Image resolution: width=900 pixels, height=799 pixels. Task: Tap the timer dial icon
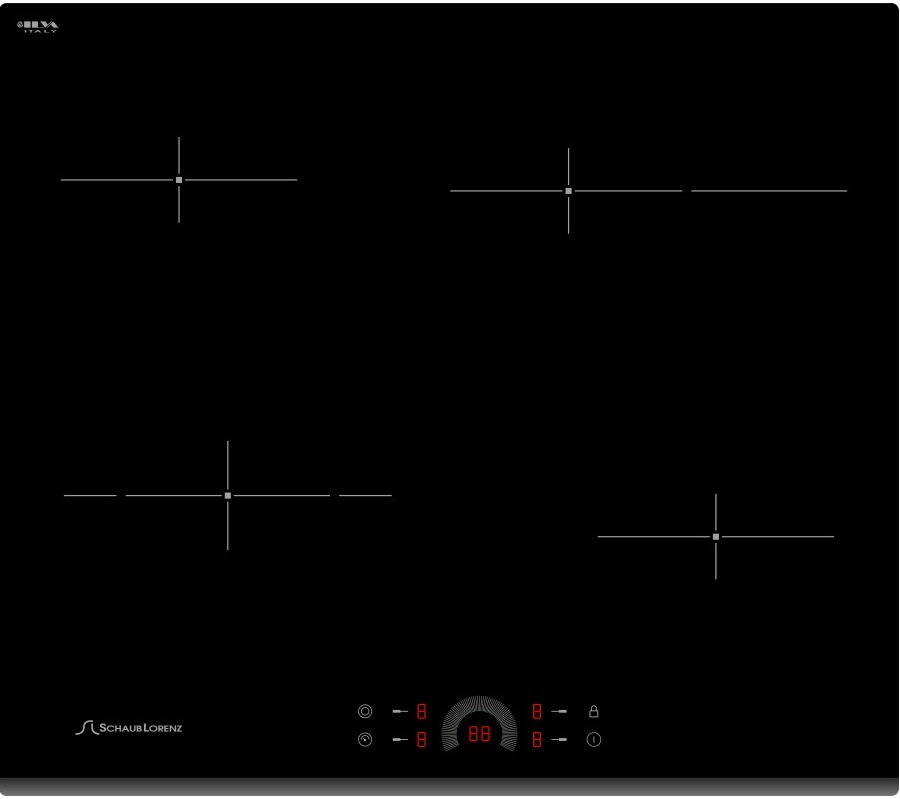[x=365, y=740]
